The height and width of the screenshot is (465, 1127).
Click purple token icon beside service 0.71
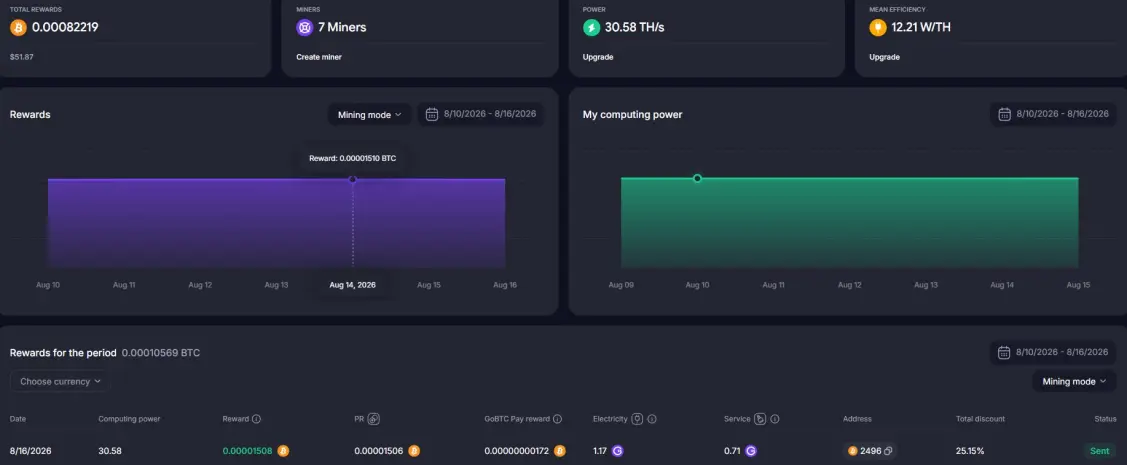[x=750, y=451]
